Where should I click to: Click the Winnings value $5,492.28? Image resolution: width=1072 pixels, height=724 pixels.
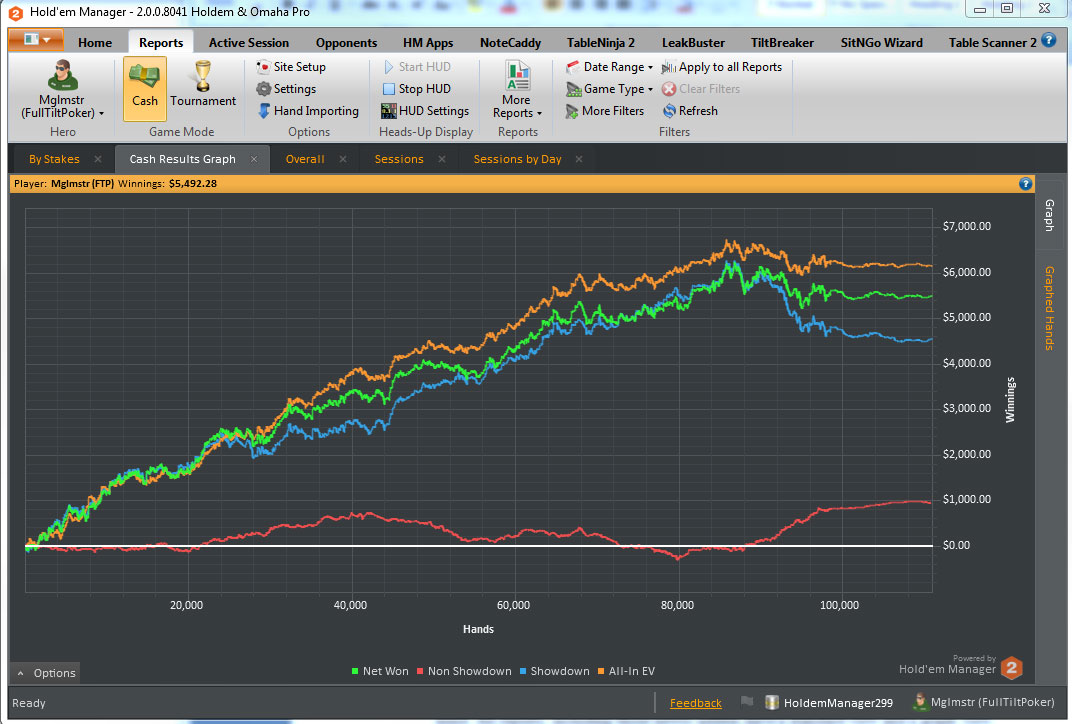(x=193, y=183)
